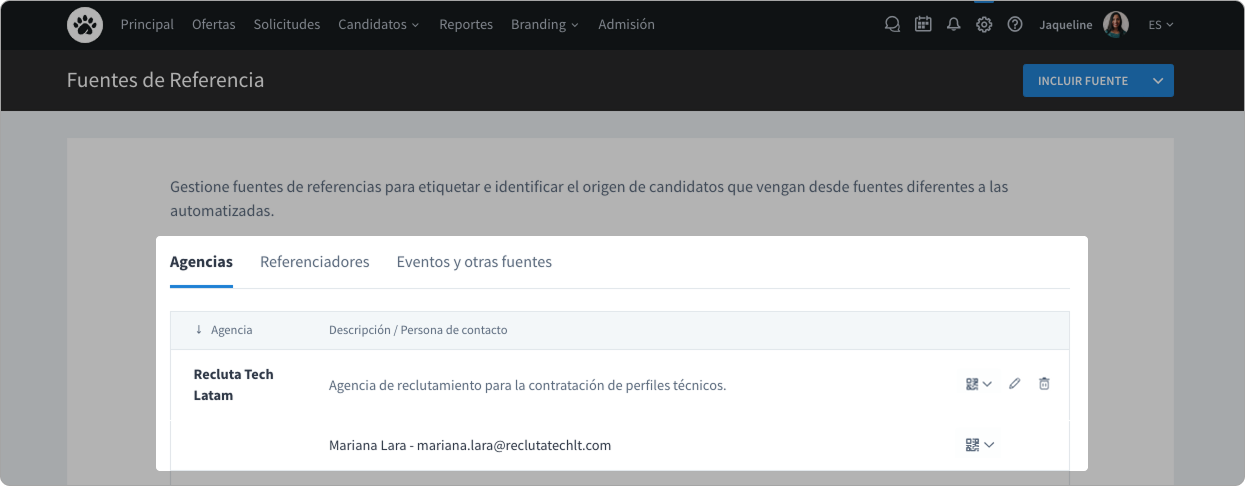Open QR code menu for Mariana Lara

[979, 445]
